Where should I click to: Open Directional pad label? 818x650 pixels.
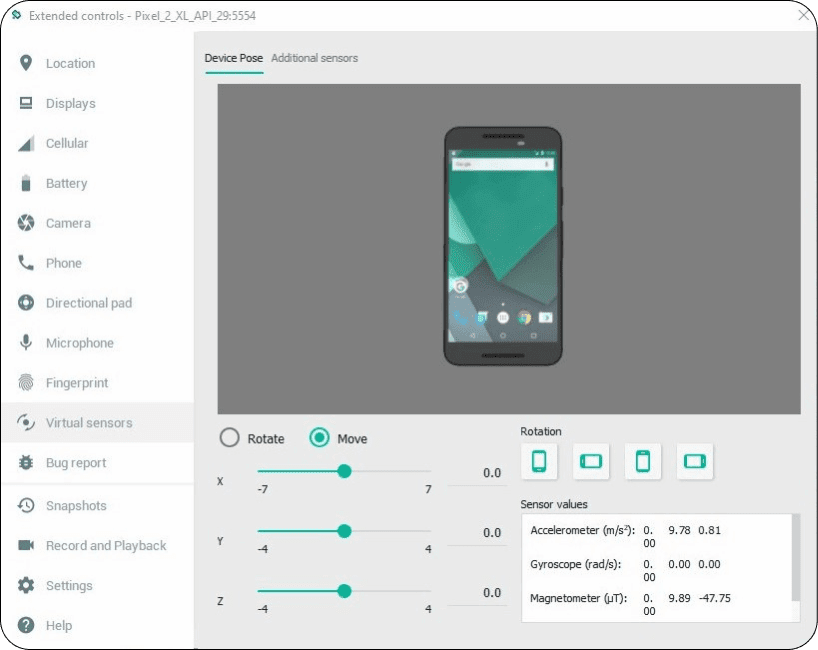coord(89,303)
